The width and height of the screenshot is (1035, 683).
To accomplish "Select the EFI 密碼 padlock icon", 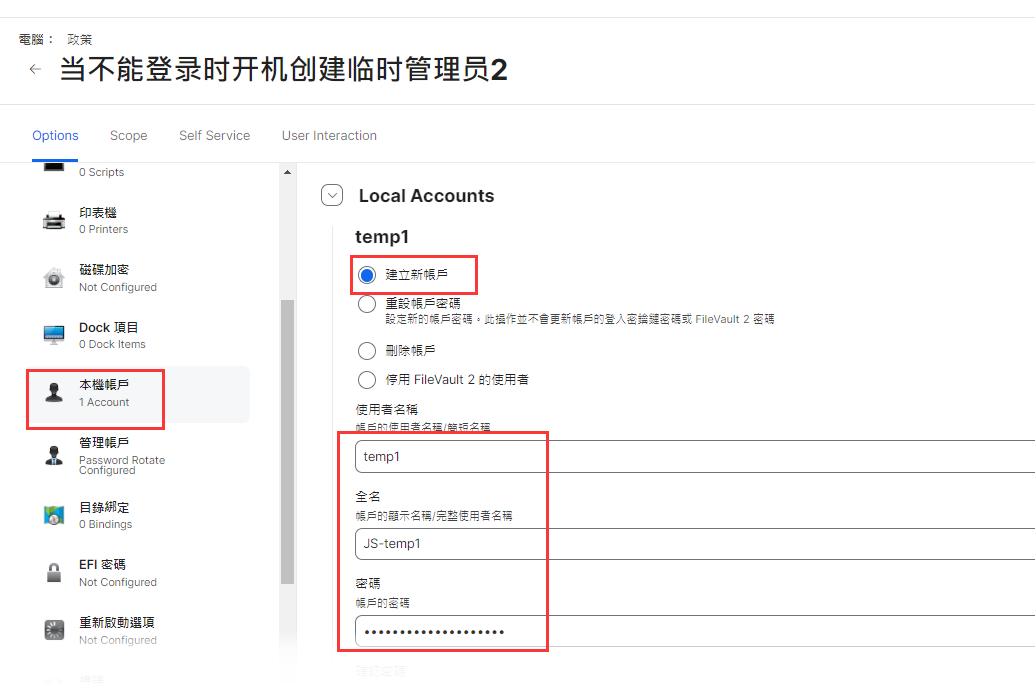I will pos(54,573).
